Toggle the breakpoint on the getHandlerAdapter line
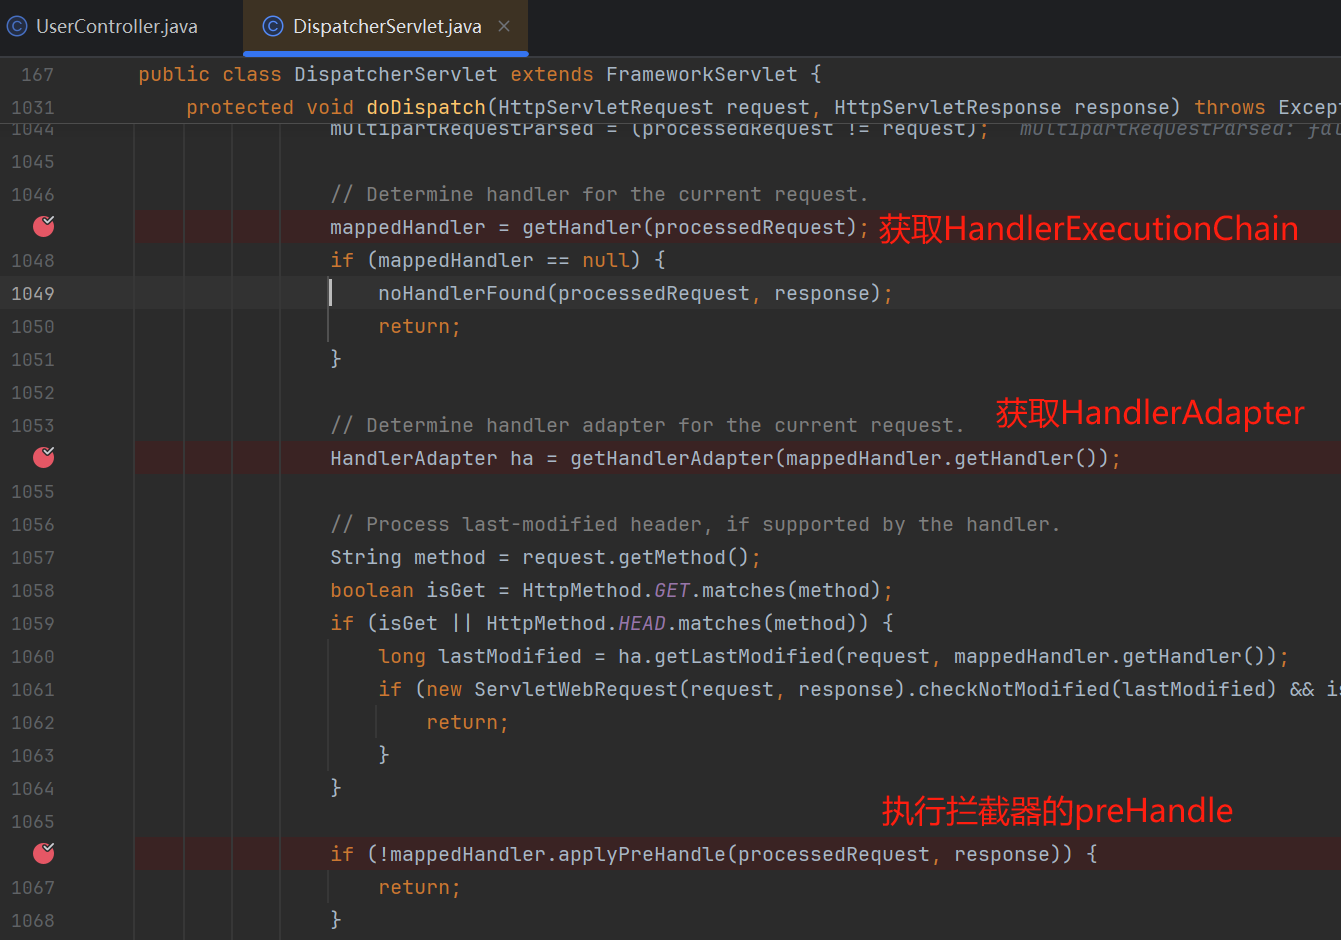 (x=44, y=458)
